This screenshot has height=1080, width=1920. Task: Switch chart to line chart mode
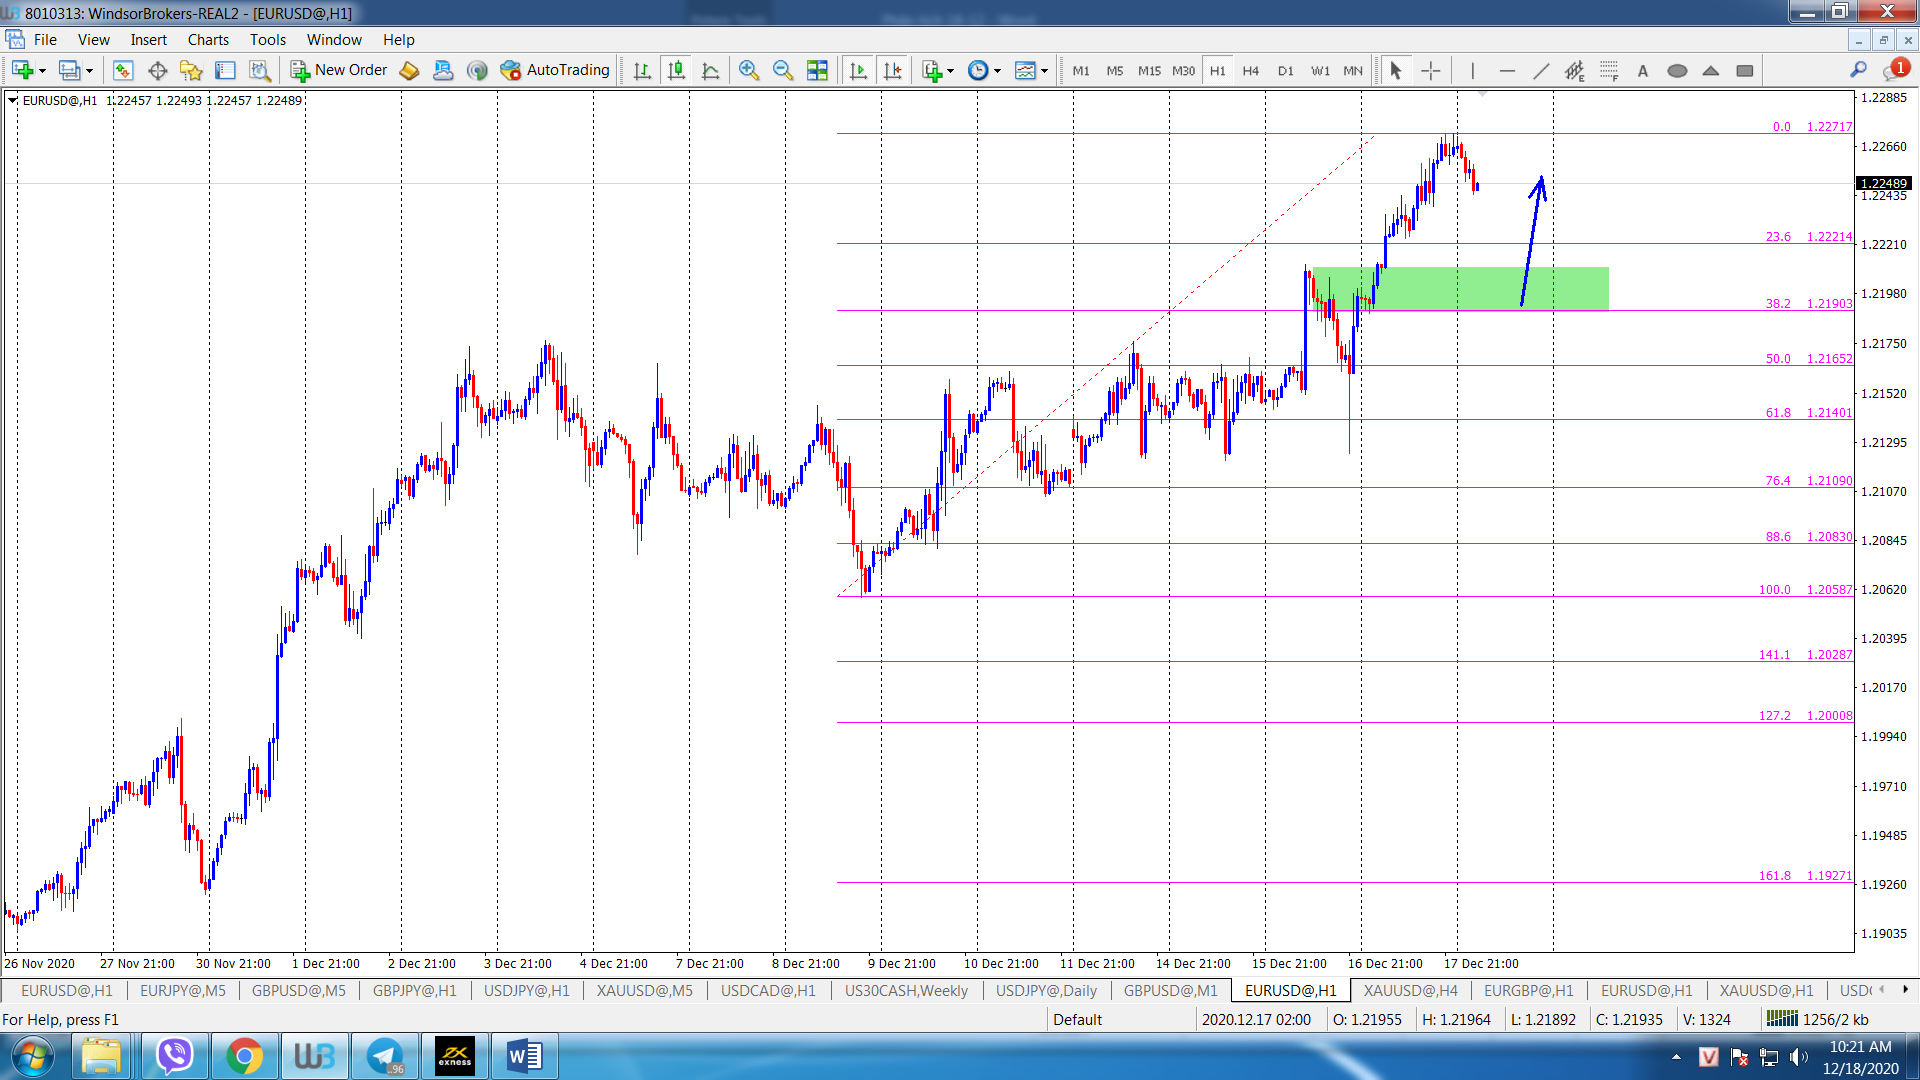(711, 70)
